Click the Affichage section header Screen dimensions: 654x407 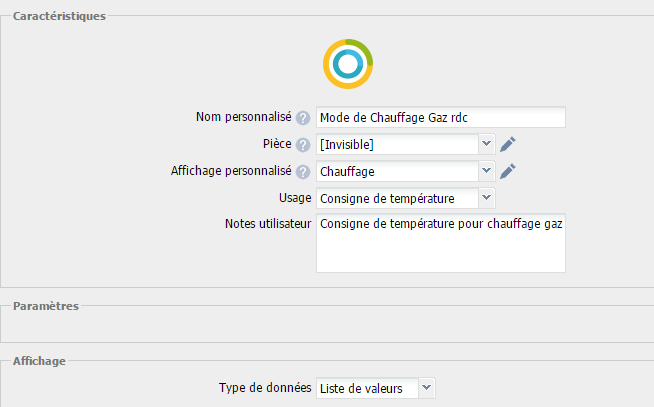(39, 361)
